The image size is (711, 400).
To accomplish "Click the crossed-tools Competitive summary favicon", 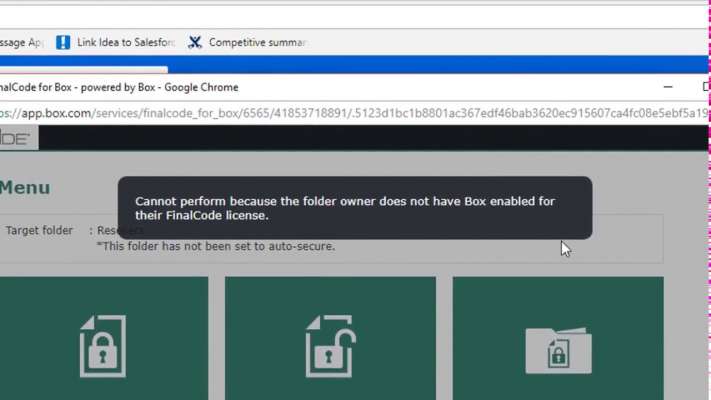I will point(195,42).
